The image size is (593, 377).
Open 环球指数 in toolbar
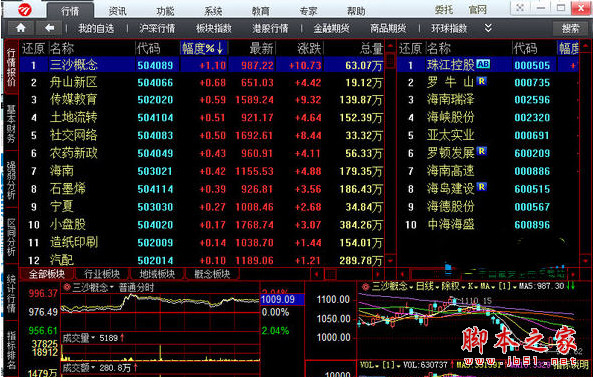[449, 28]
